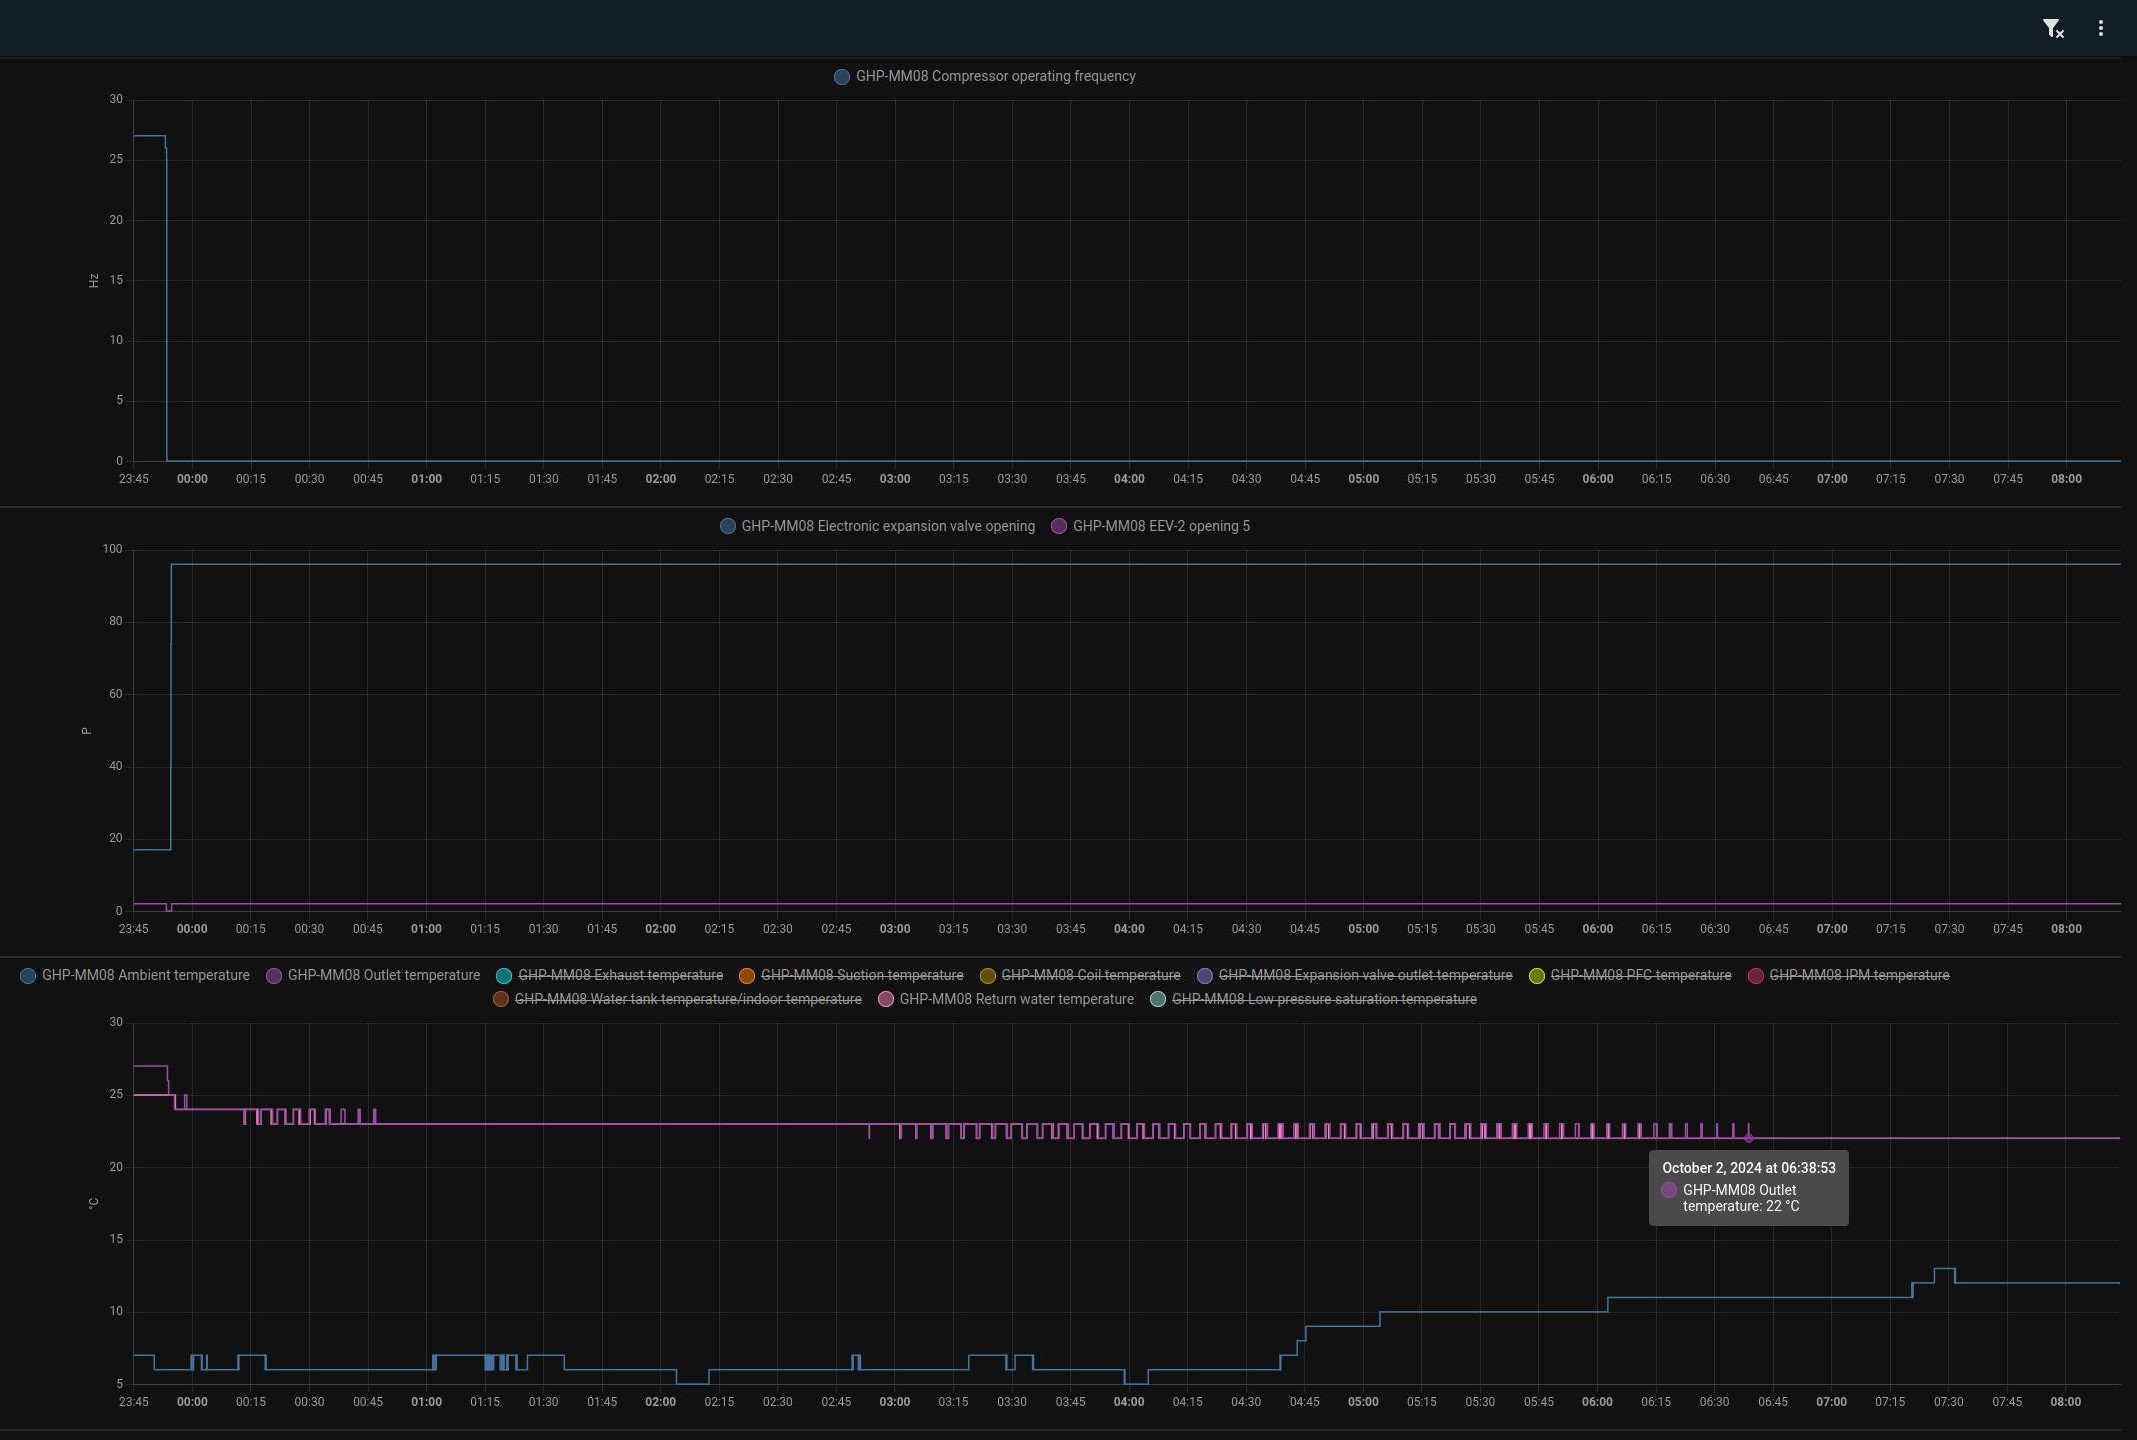Hide the Ambient temperature series

pyautogui.click(x=145, y=976)
